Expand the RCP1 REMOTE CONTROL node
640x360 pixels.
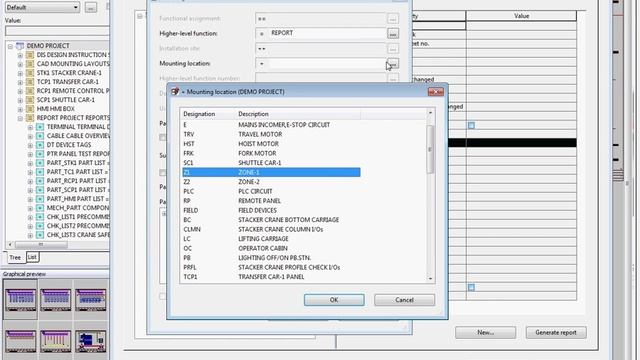(20, 91)
